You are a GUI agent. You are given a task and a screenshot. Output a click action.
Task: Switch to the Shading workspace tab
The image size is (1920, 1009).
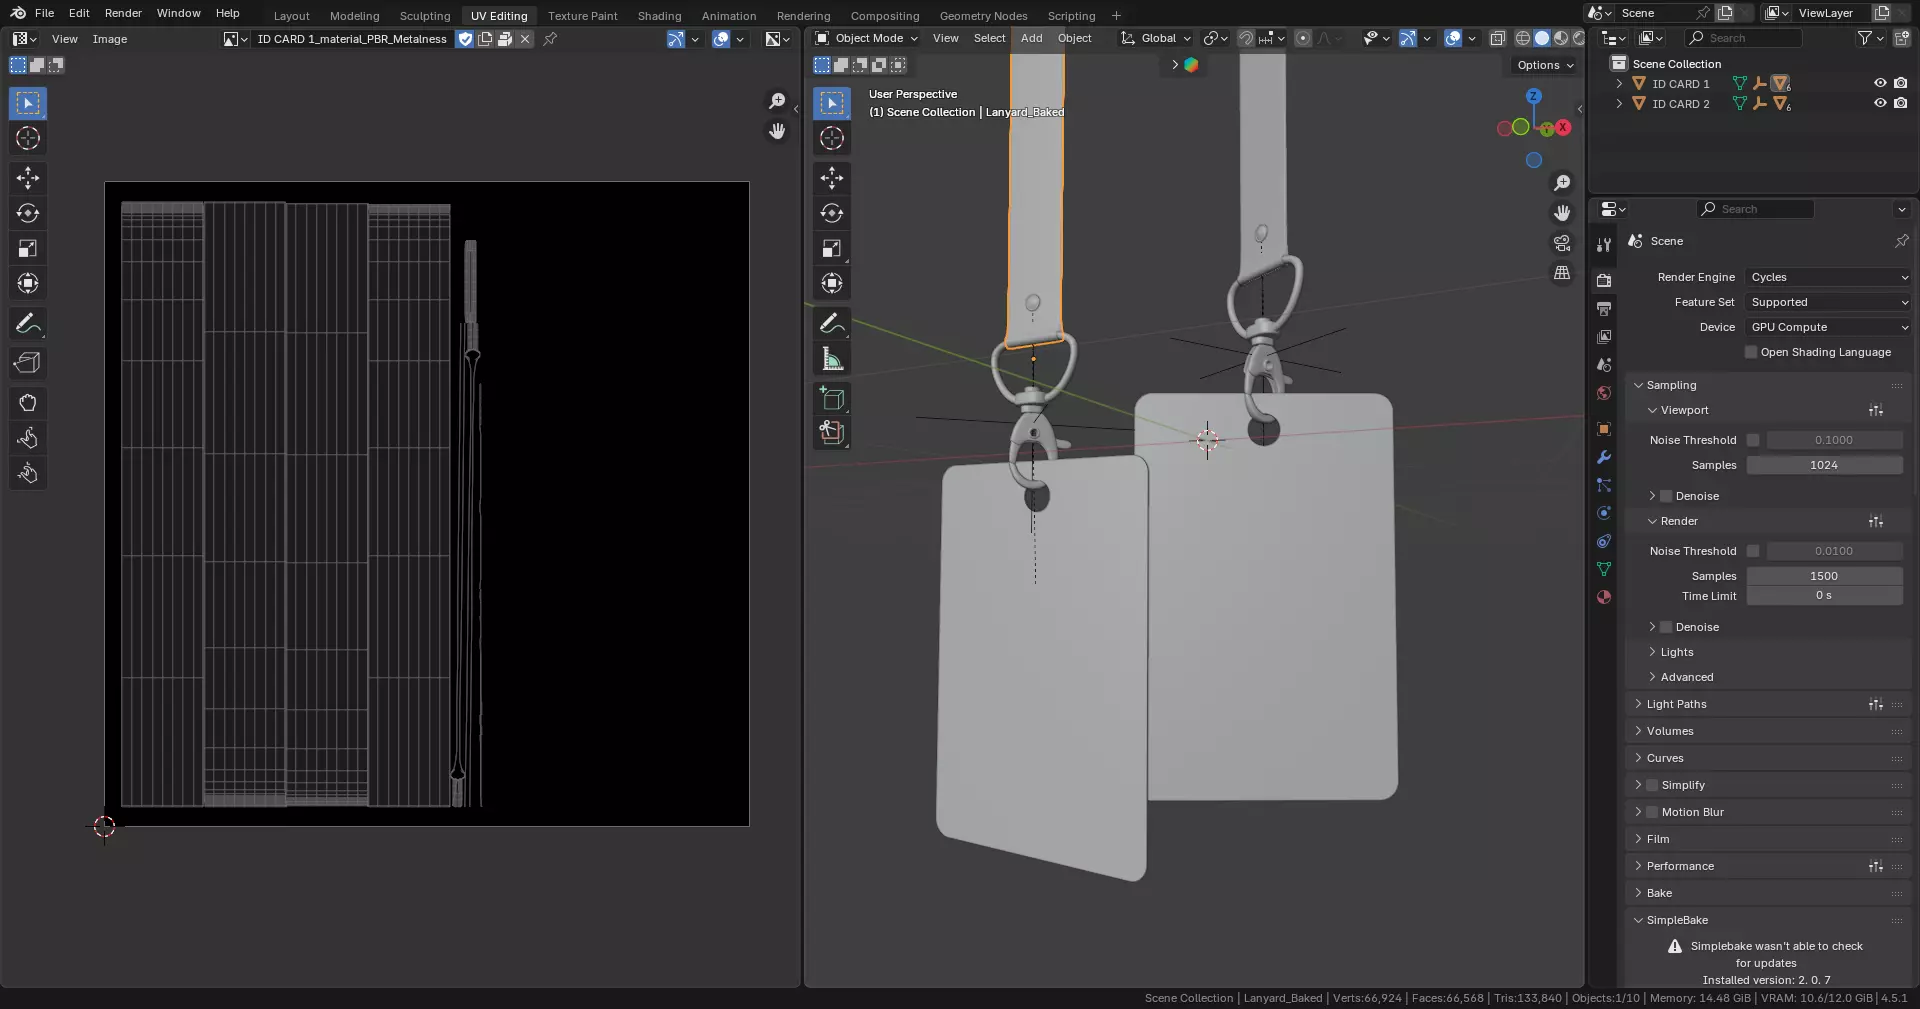tap(659, 15)
